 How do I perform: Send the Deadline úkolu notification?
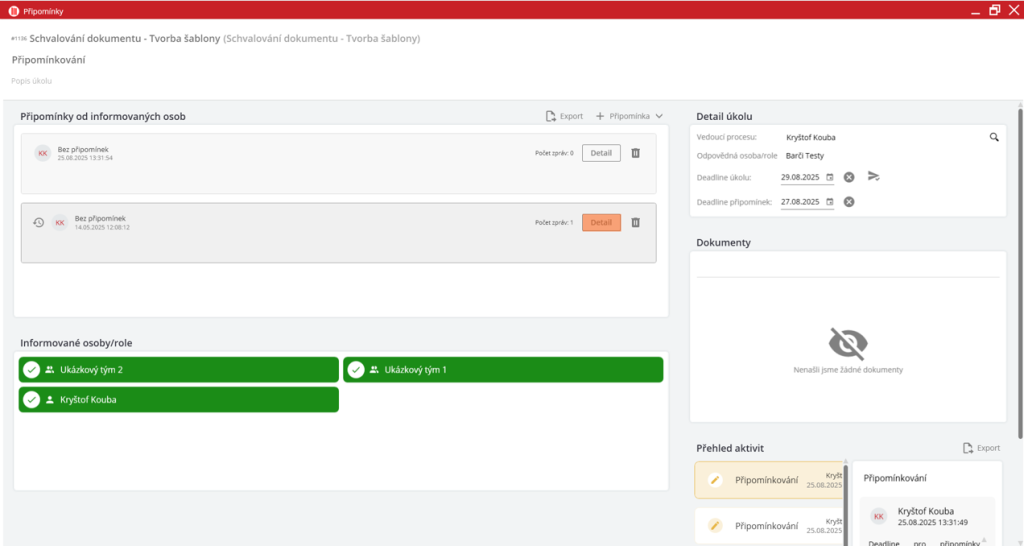pyautogui.click(x=873, y=177)
